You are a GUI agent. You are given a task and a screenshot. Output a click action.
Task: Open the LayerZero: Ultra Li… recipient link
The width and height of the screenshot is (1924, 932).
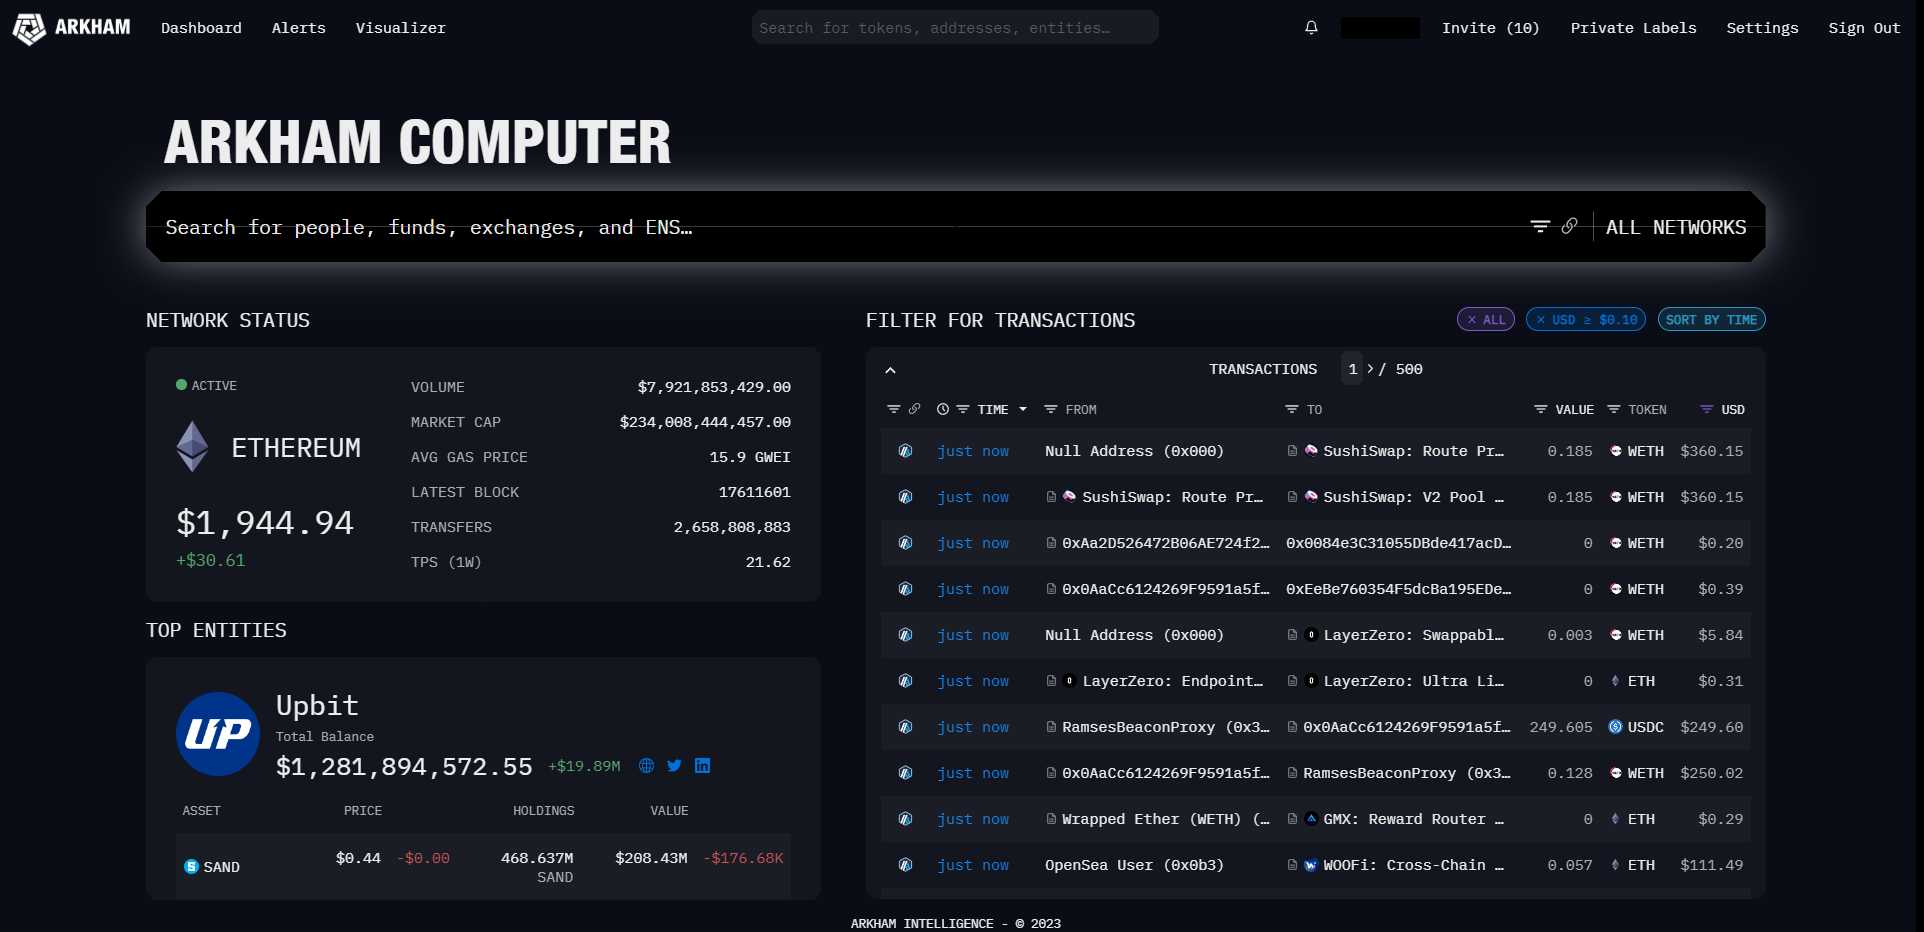pyautogui.click(x=1413, y=681)
